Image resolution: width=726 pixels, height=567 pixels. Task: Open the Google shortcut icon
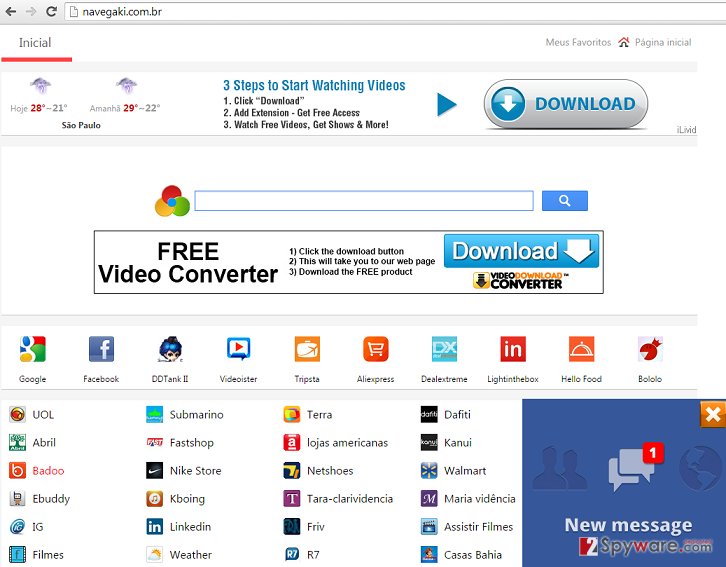[32, 349]
